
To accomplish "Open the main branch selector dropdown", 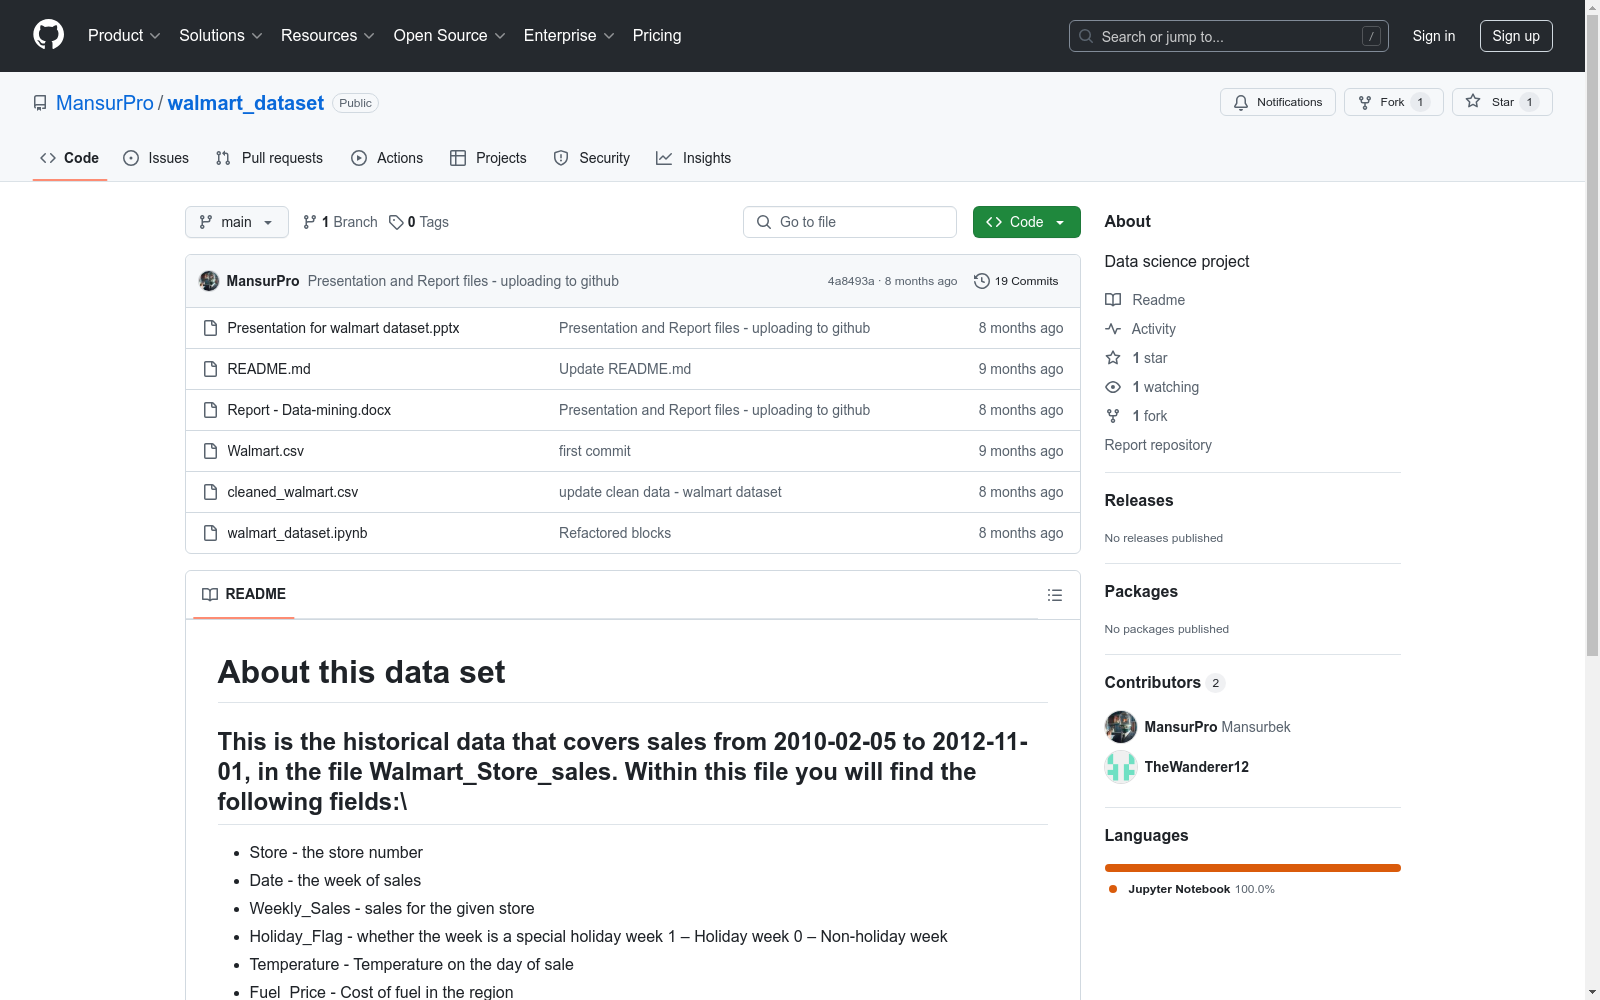I will (237, 222).
